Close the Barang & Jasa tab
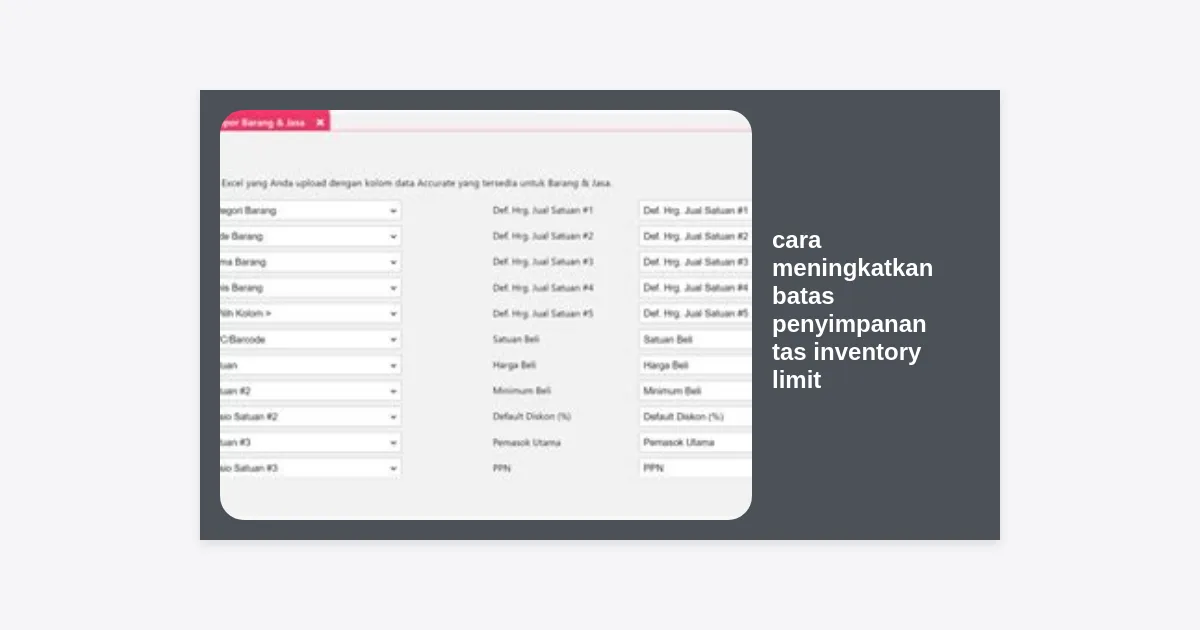Image resolution: width=1200 pixels, height=630 pixels. (320, 122)
